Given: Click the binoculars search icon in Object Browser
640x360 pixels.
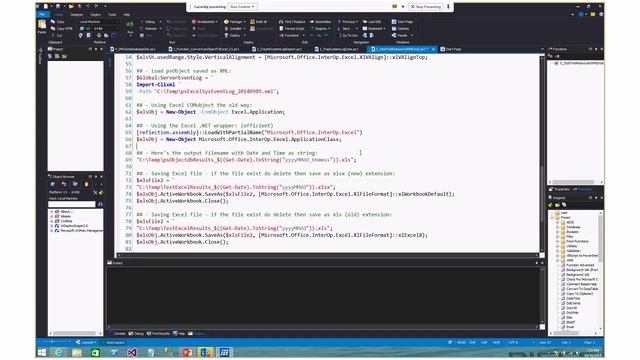Looking at the screenshot, I should (x=100, y=204).
